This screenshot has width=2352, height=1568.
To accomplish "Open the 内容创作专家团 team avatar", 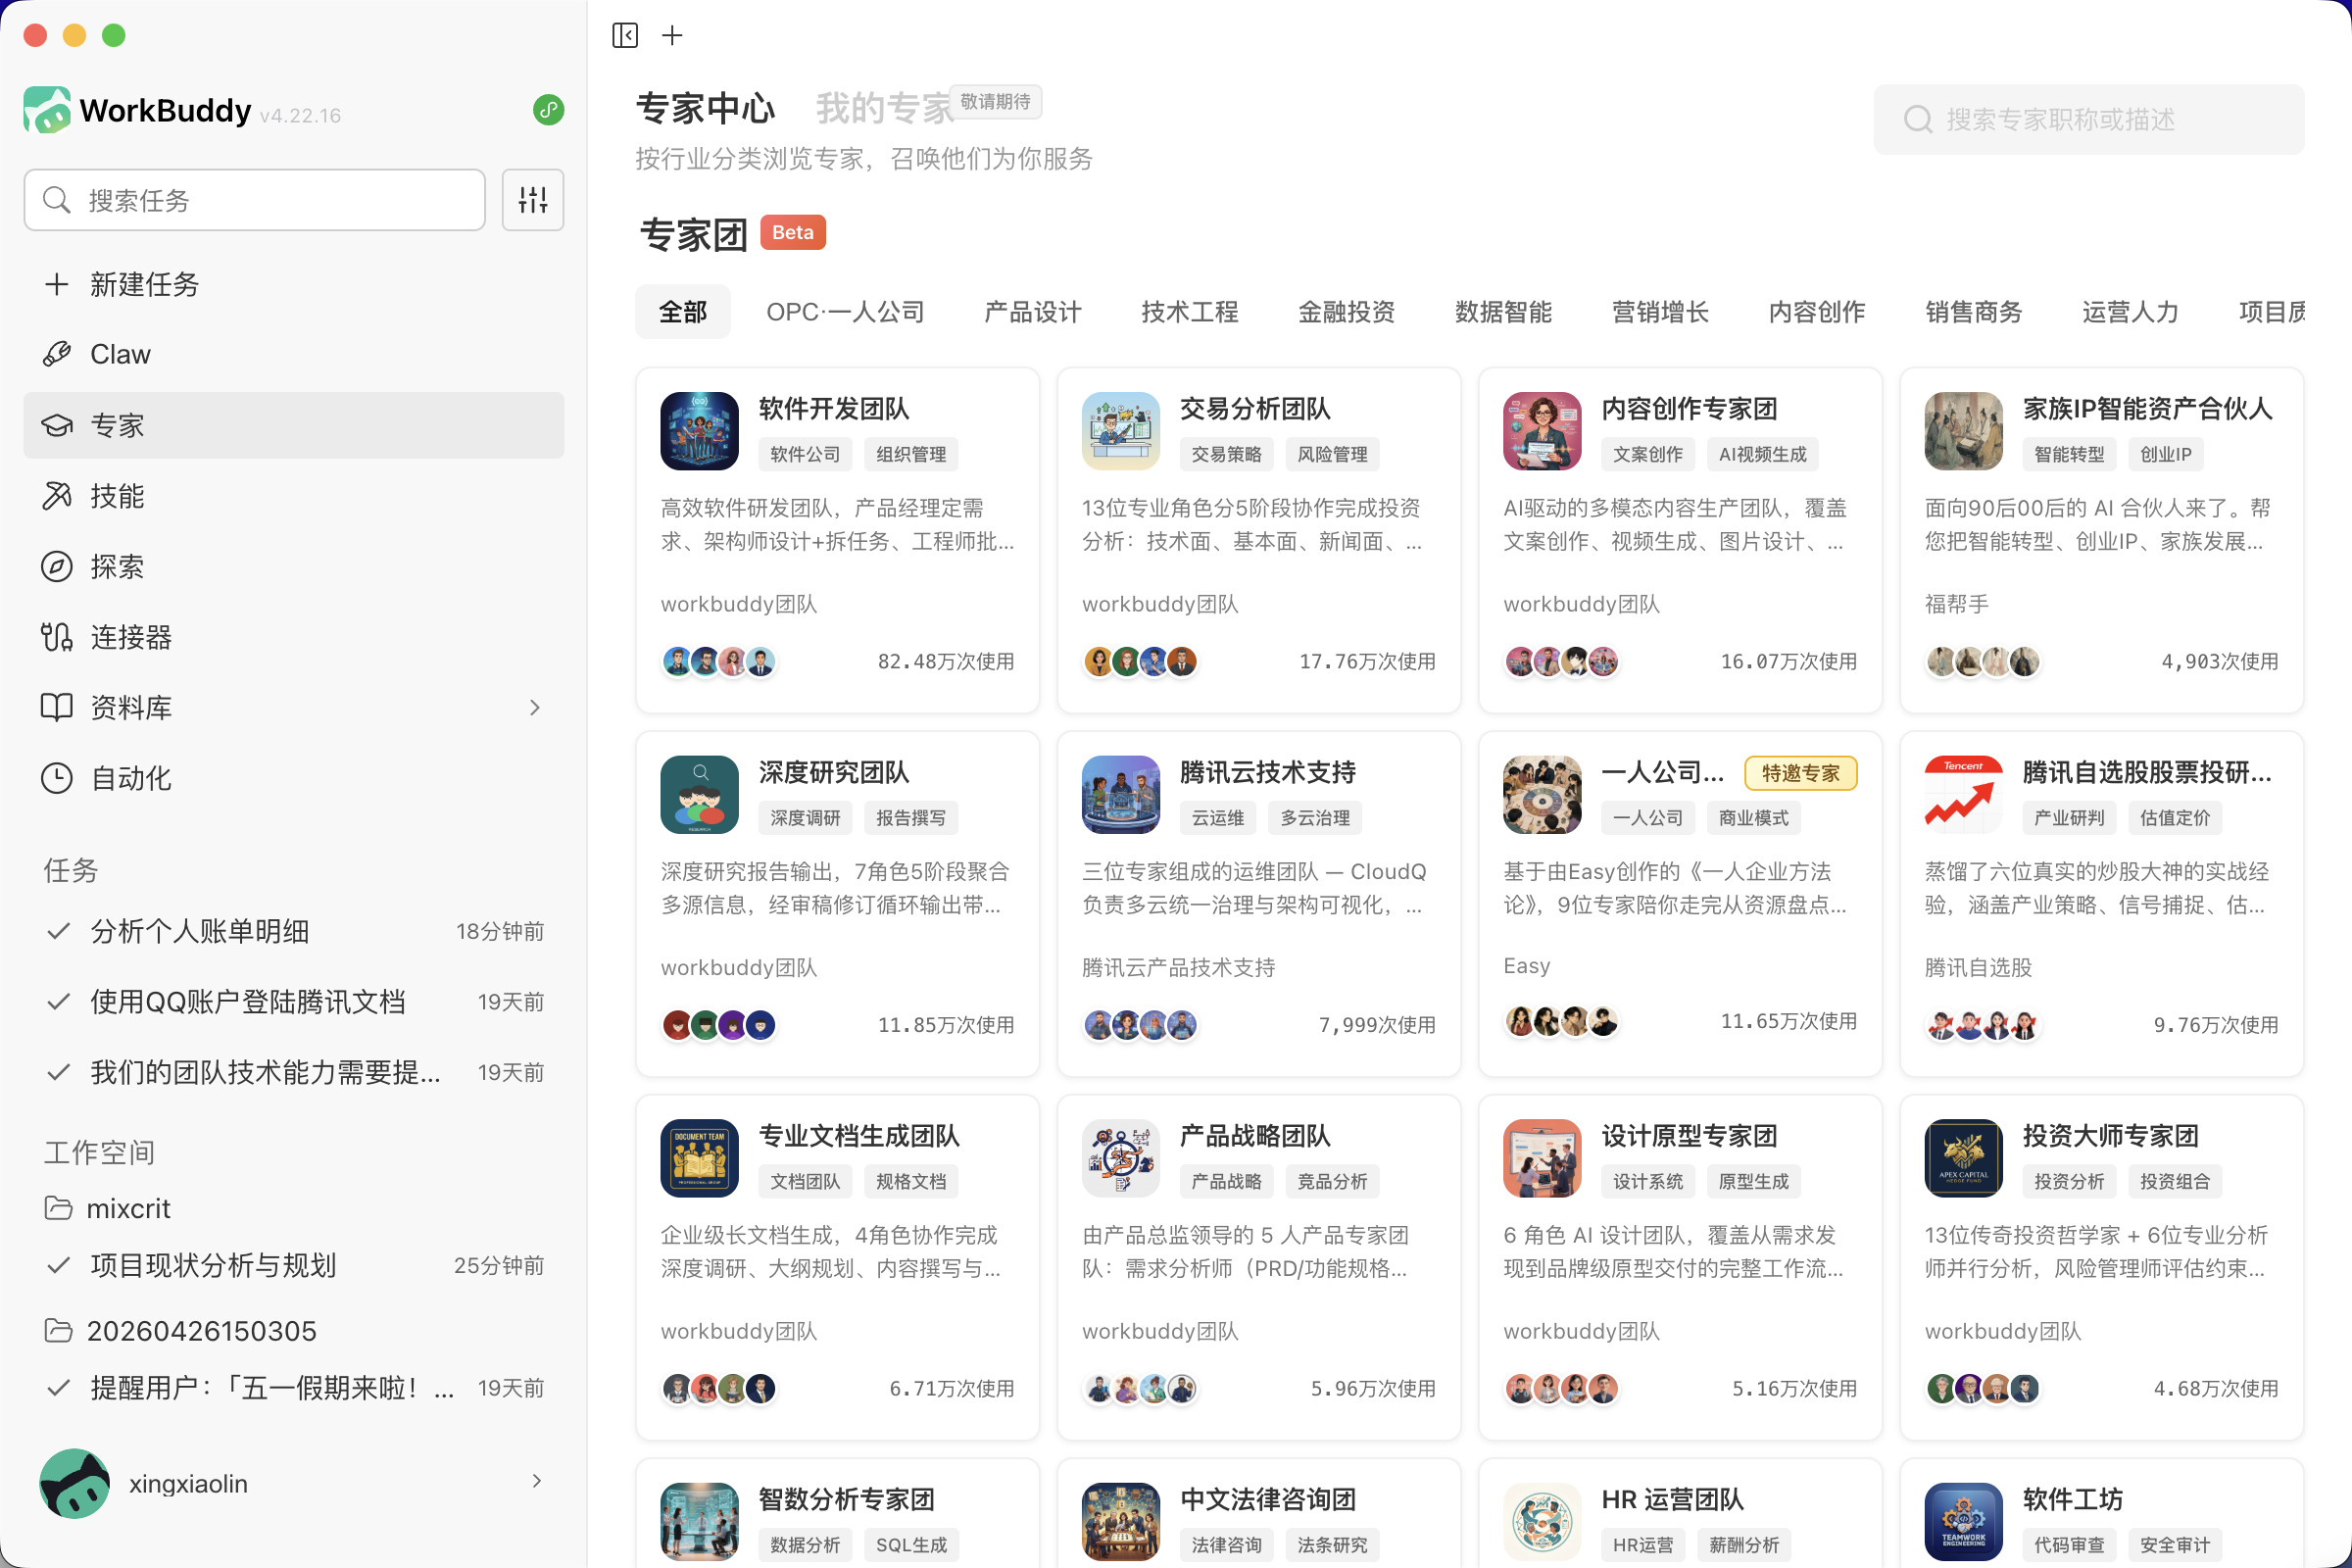I will (x=1542, y=431).
